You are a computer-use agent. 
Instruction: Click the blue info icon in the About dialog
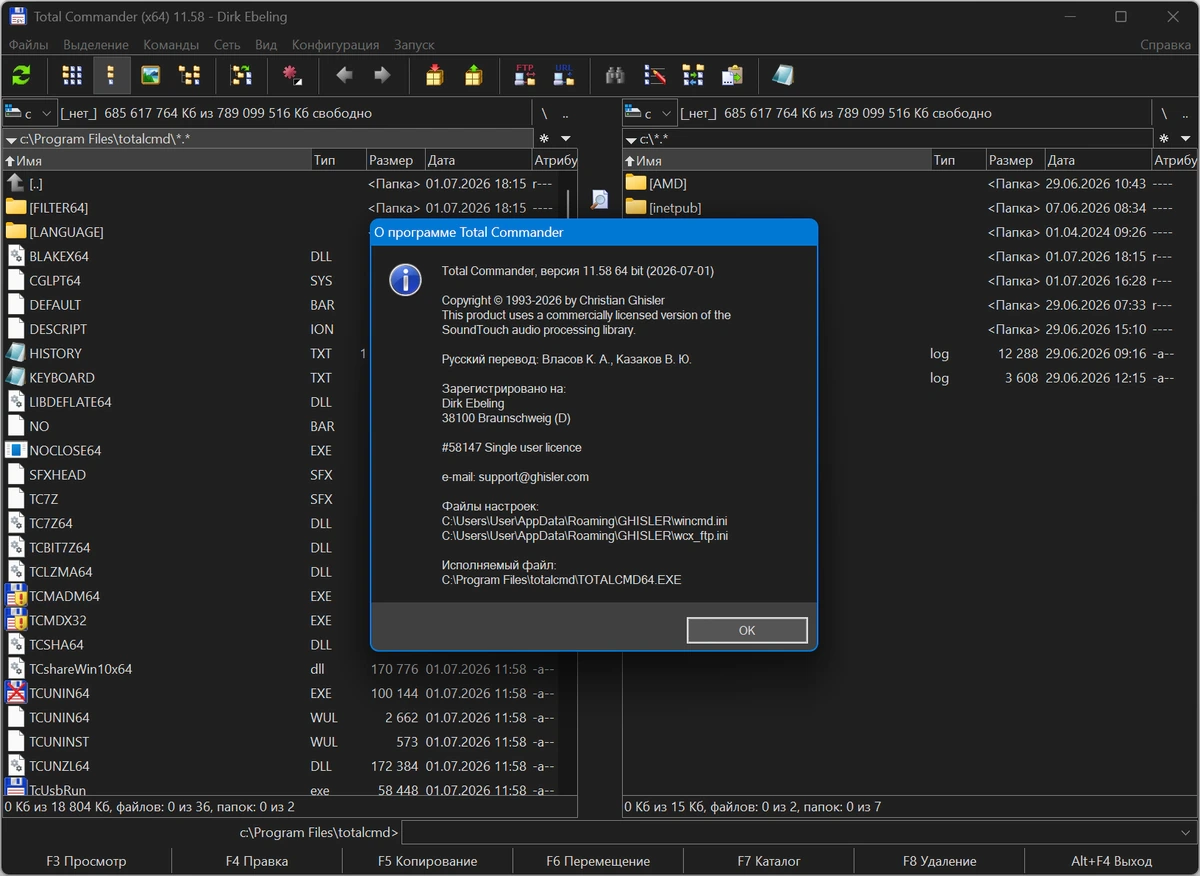405,280
